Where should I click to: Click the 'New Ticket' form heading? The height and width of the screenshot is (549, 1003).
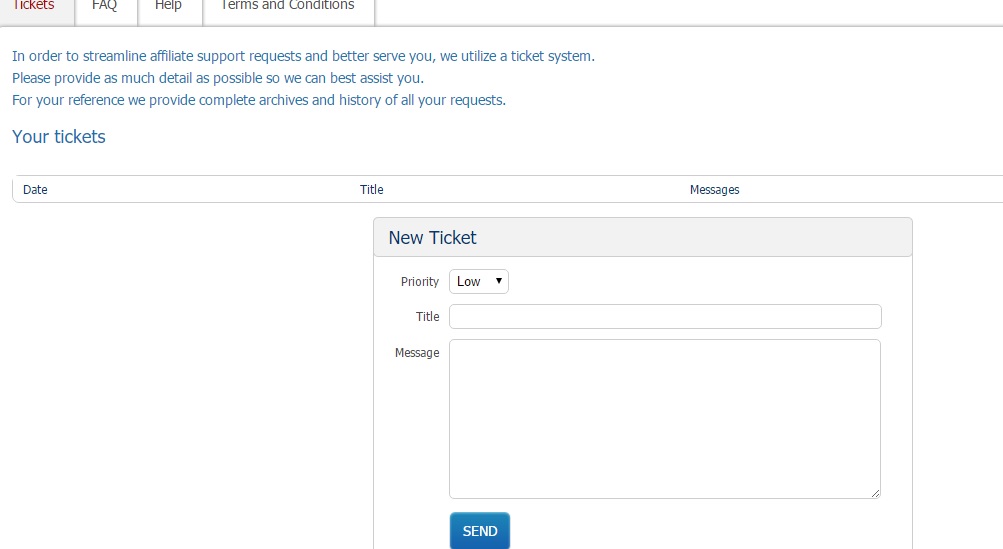(432, 238)
